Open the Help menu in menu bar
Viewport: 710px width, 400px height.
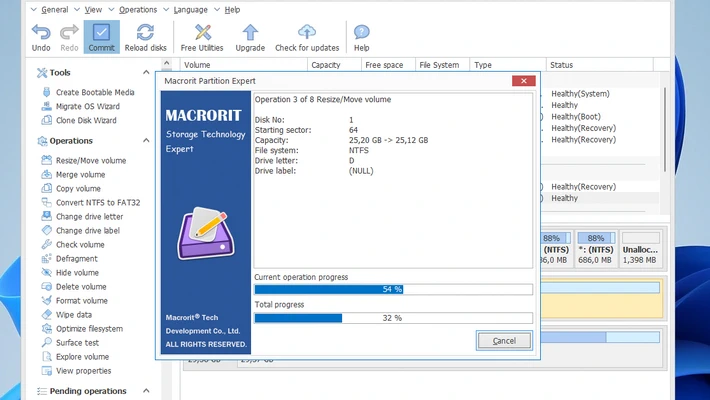[x=232, y=10]
